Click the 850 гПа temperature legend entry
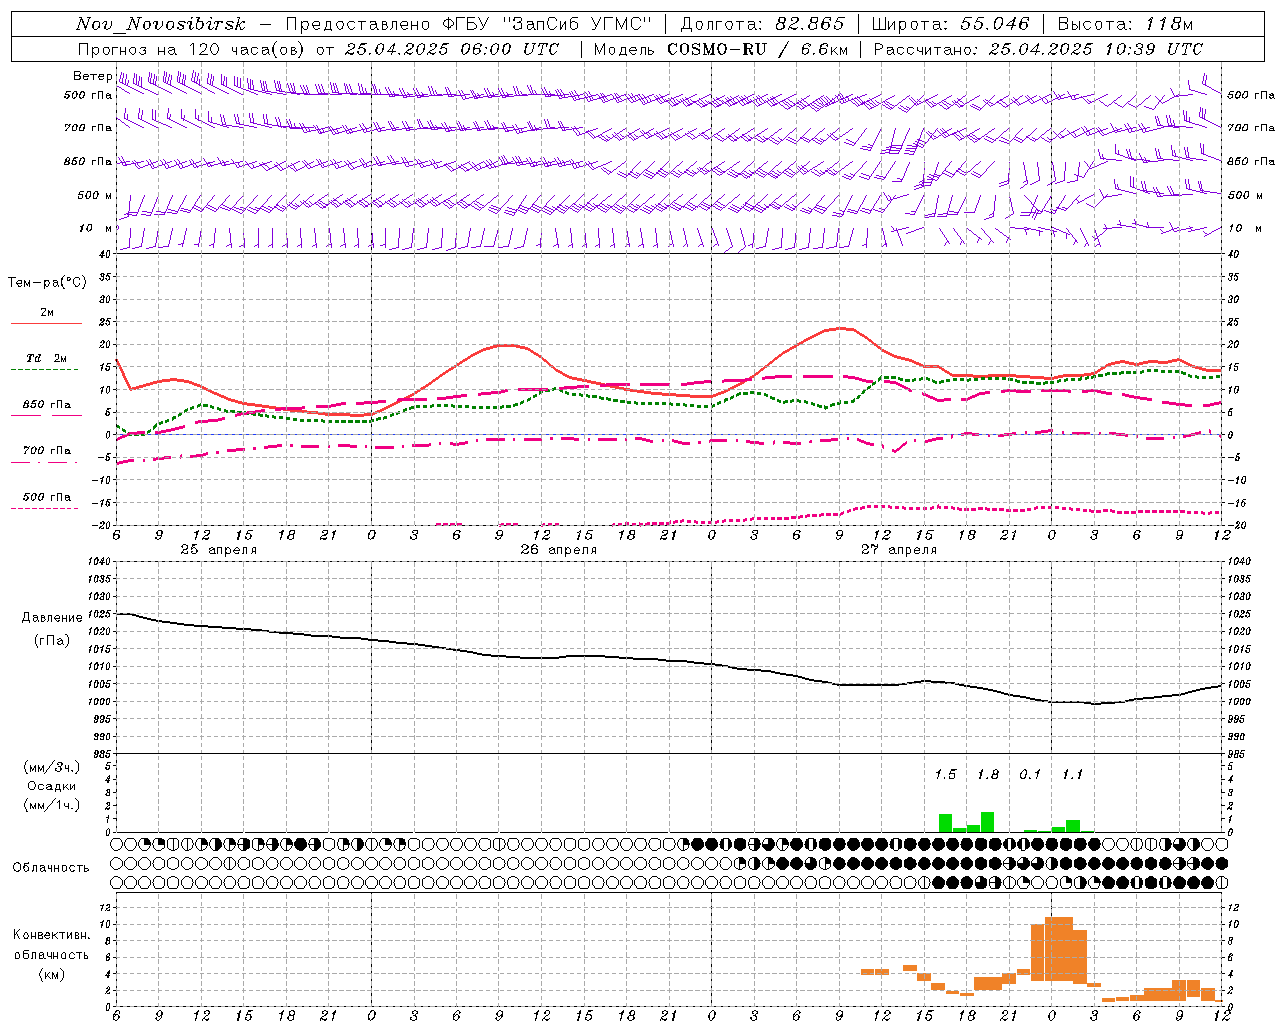The image size is (1280, 1024). [47, 405]
